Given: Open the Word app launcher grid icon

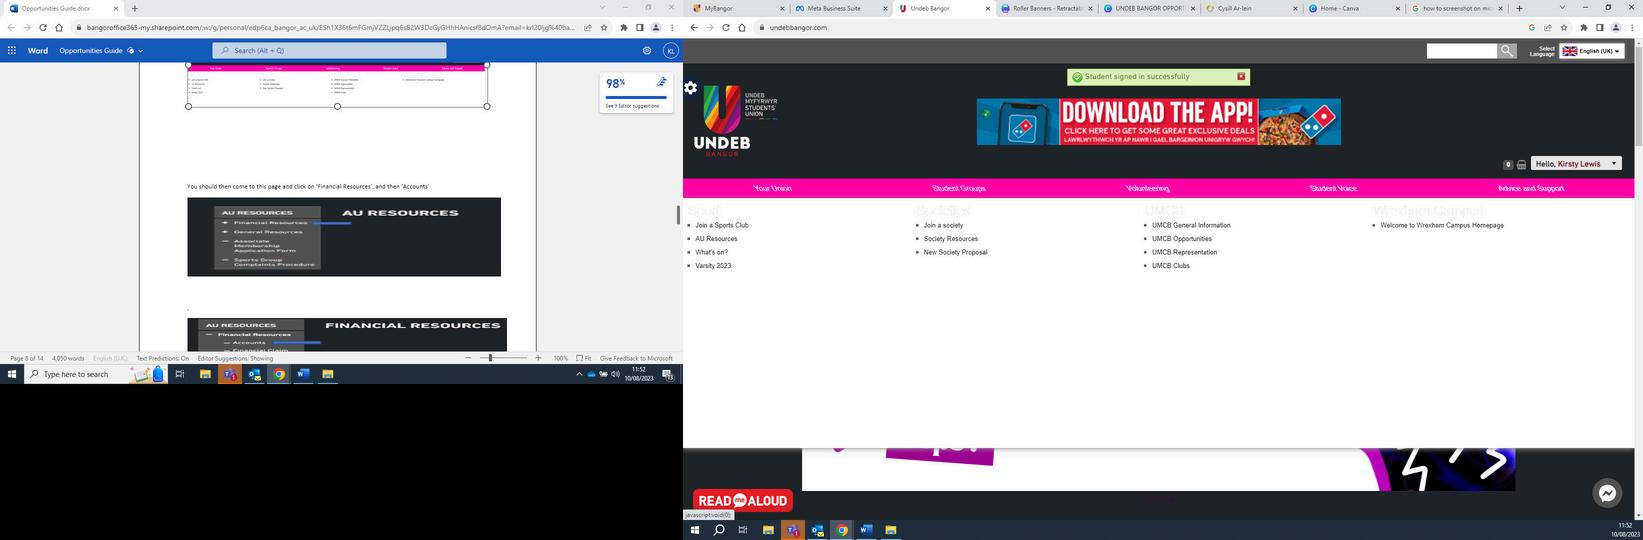Looking at the screenshot, I should [x=11, y=50].
